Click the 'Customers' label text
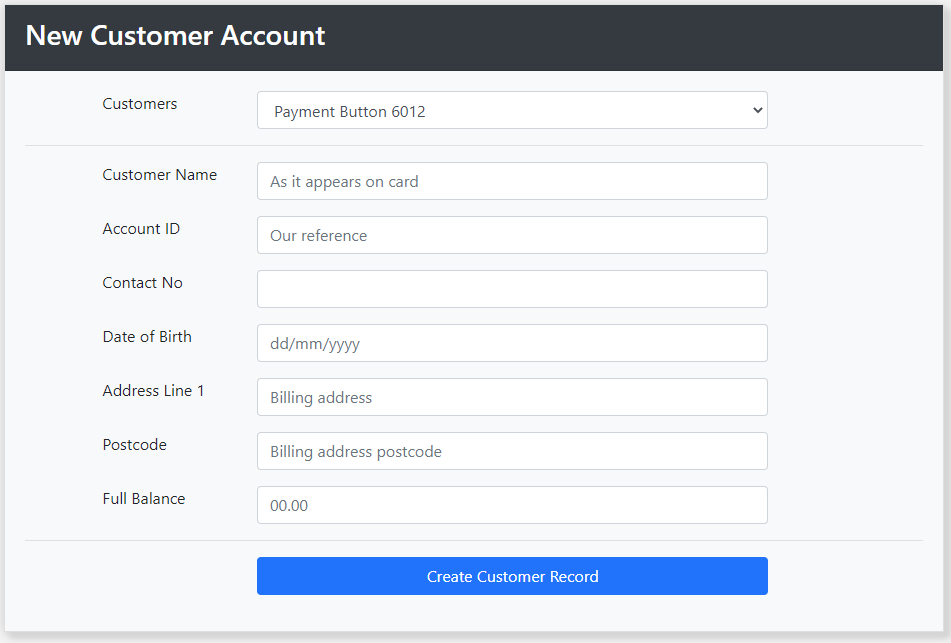This screenshot has width=951, height=643. tap(139, 104)
